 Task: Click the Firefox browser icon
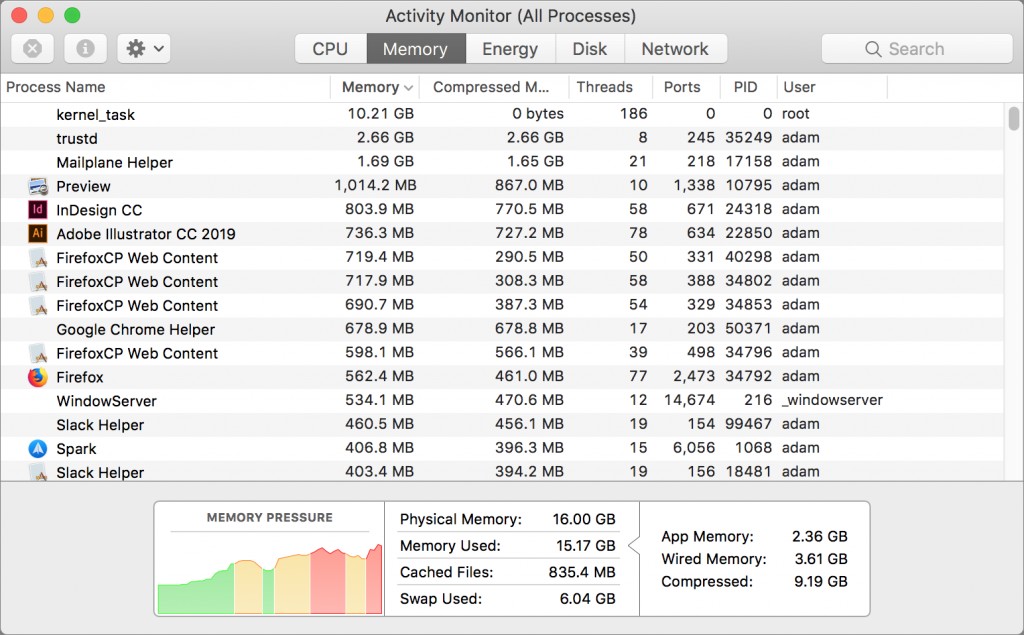click(x=38, y=377)
